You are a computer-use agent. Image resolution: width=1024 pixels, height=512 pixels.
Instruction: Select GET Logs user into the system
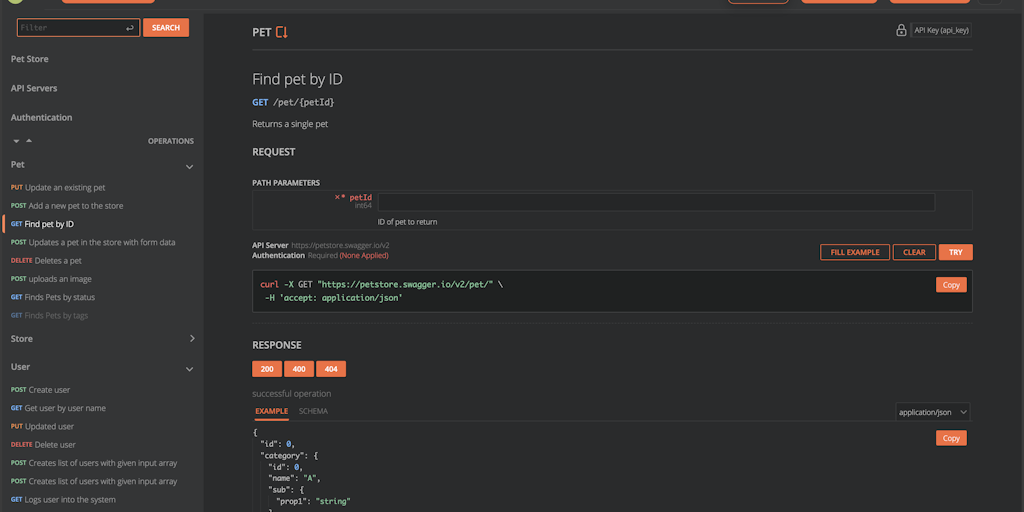63,500
